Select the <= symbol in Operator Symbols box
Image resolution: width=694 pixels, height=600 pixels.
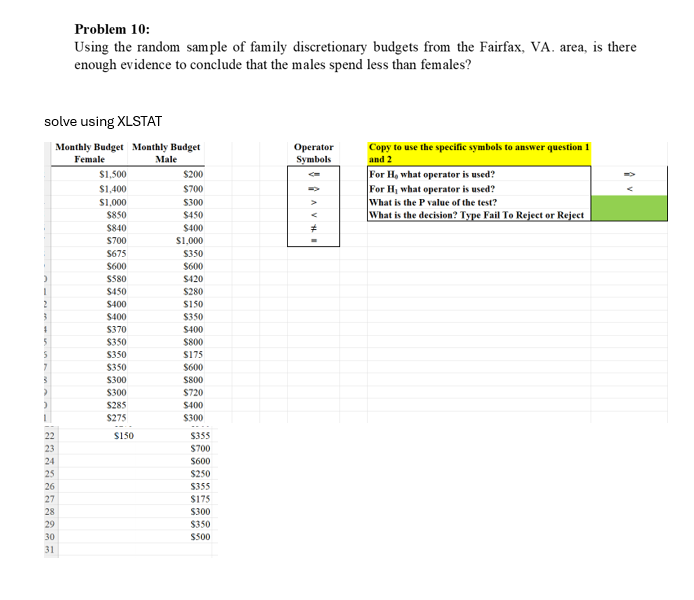pos(313,174)
